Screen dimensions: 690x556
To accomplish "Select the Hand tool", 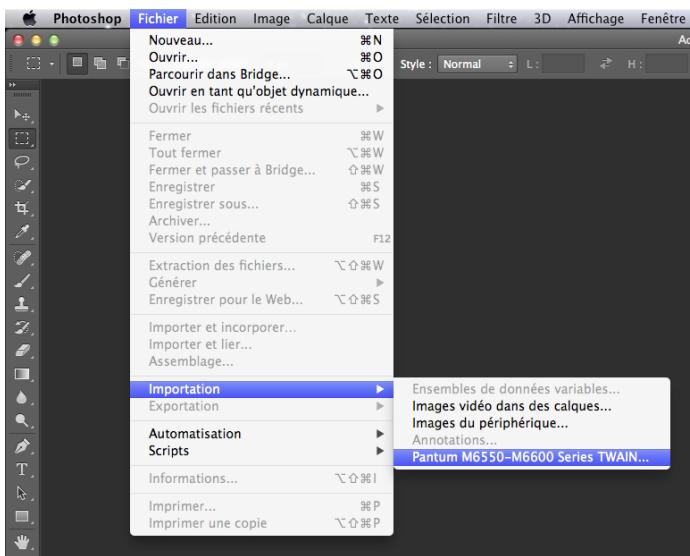I will pos(20,543).
